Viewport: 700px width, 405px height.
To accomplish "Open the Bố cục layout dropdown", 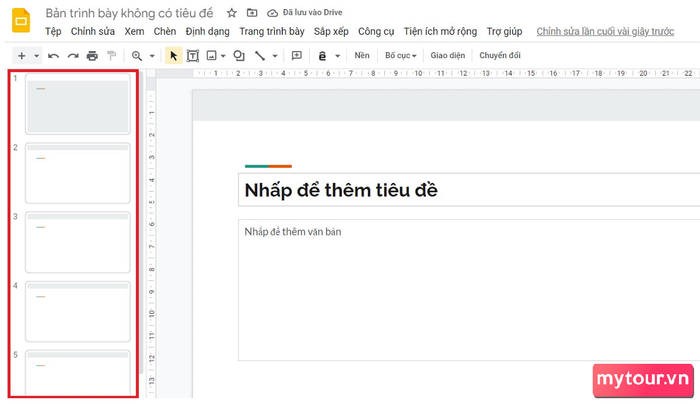I will 400,55.
